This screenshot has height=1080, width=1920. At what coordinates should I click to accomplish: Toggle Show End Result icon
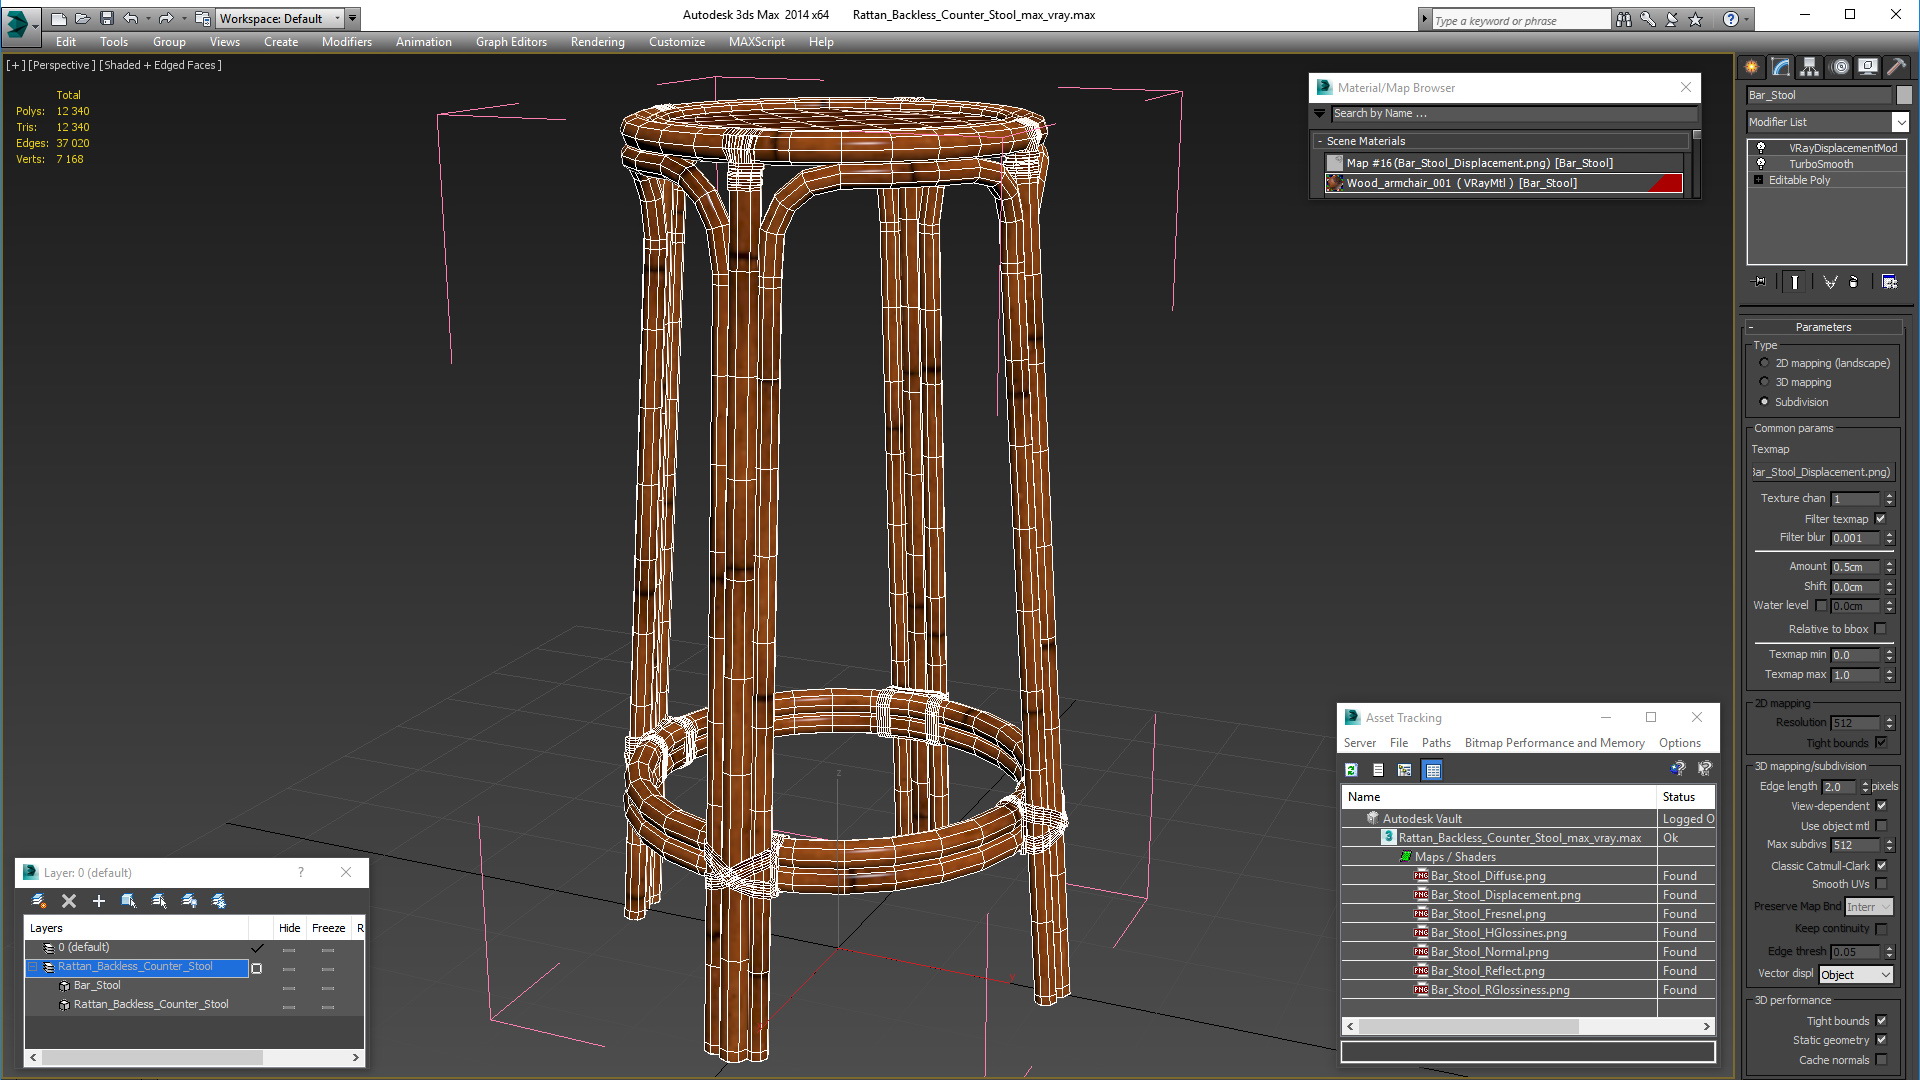[1795, 282]
